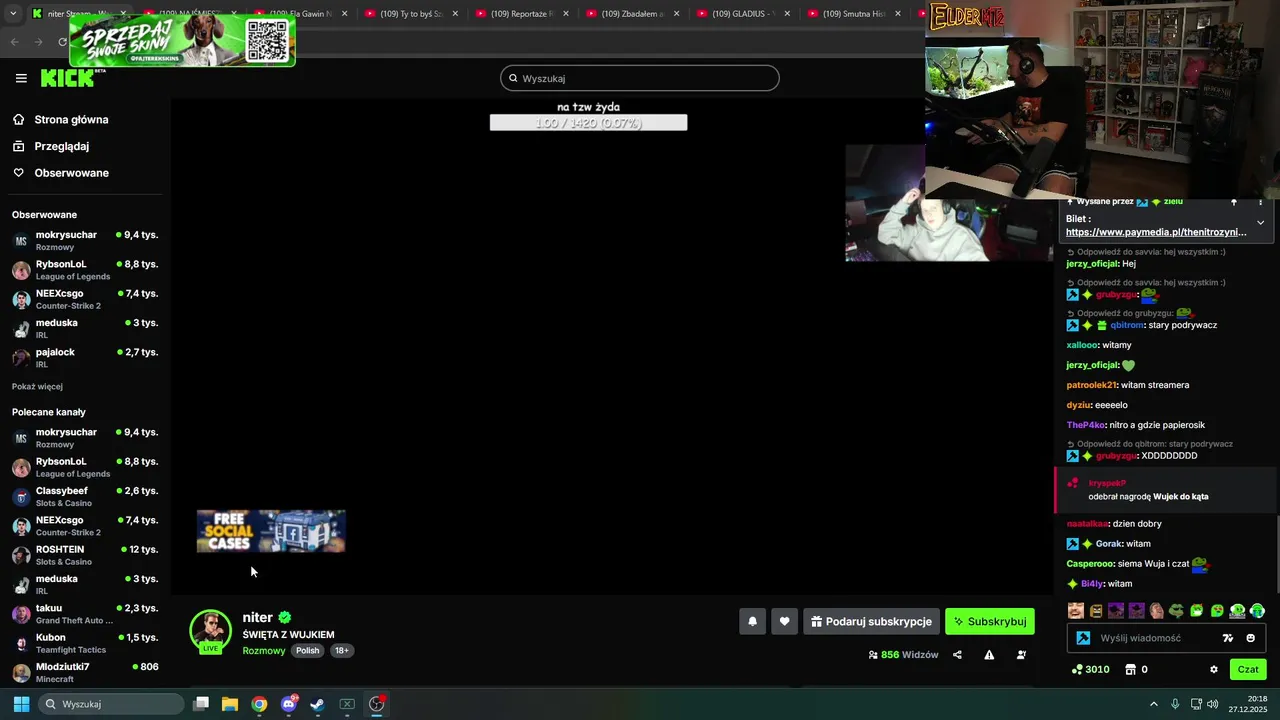Click the moderators user icon beside report

[1021, 655]
